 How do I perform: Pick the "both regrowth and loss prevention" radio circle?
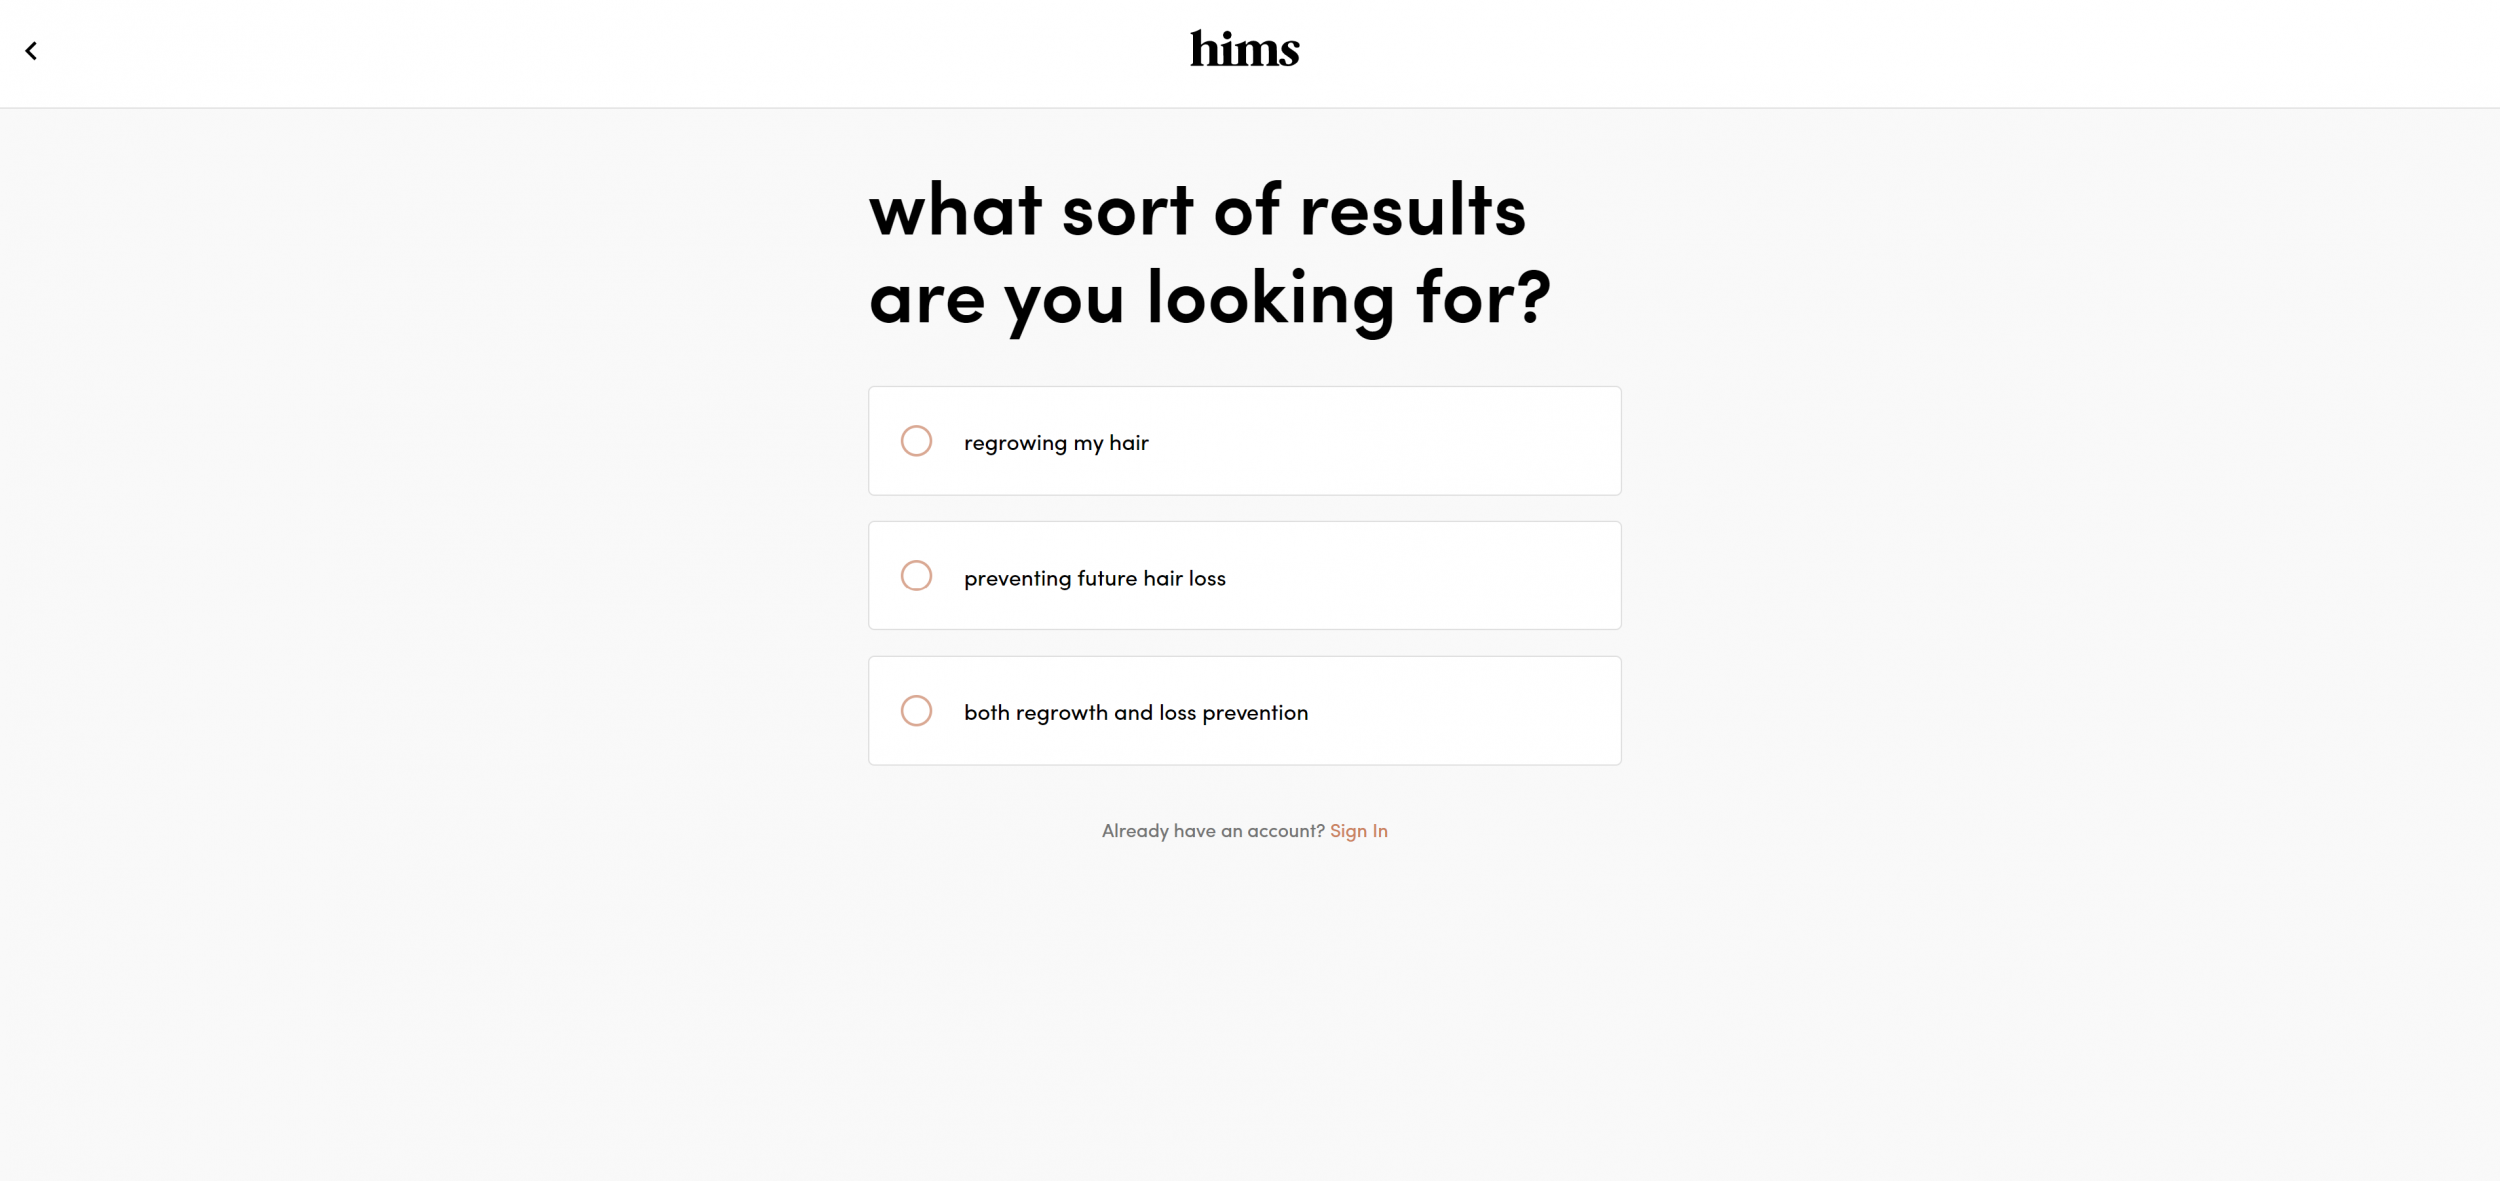pos(916,711)
